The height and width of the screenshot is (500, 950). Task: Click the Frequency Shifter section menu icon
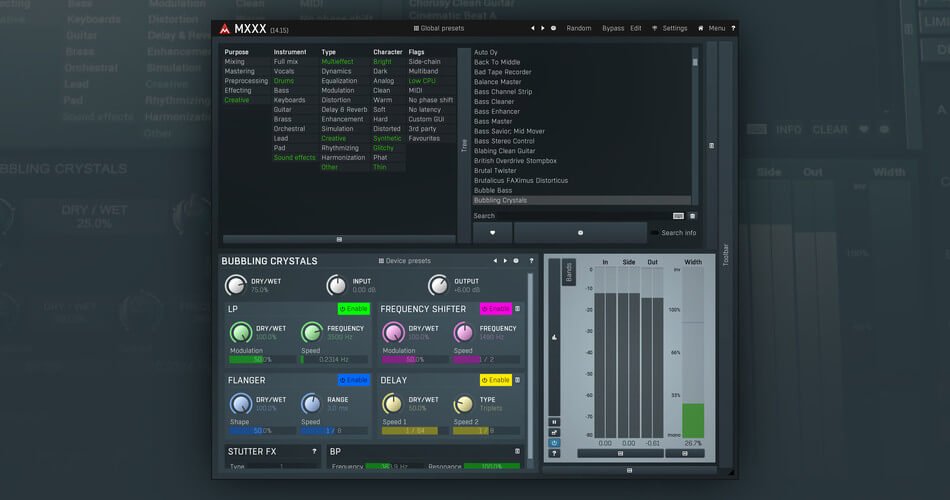tap(517, 309)
